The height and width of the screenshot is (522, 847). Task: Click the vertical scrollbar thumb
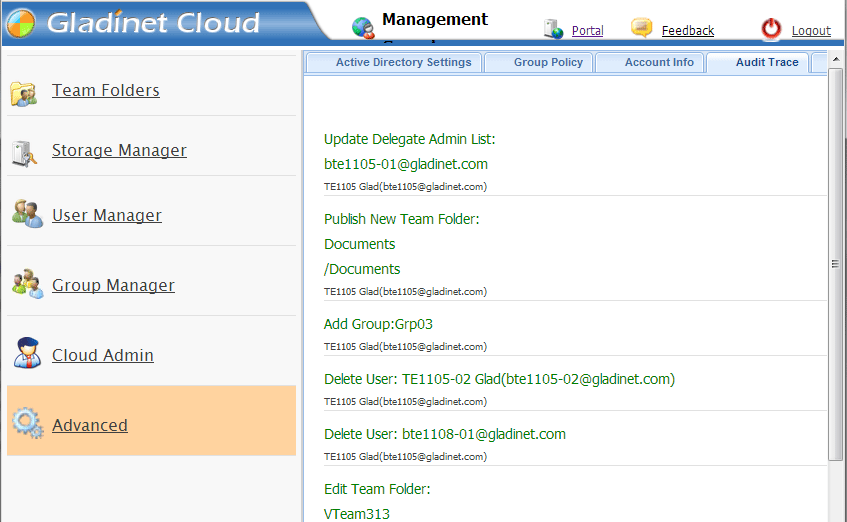835,264
